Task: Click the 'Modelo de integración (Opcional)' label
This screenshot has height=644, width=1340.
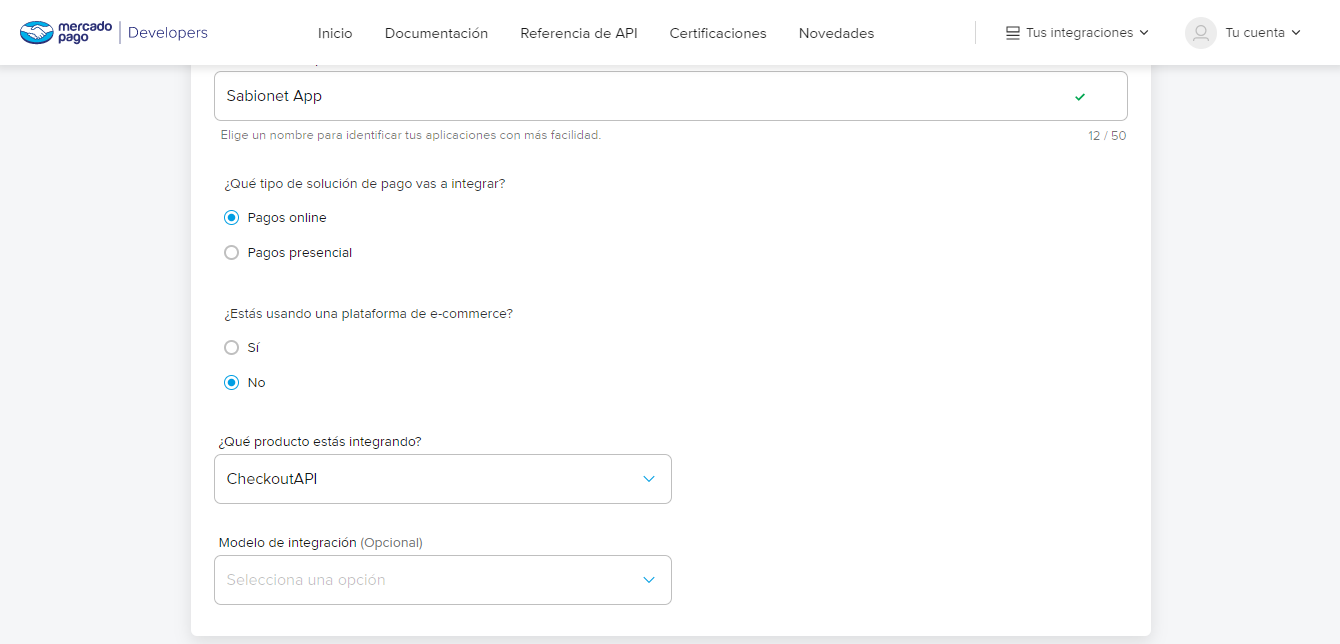Action: (x=320, y=543)
